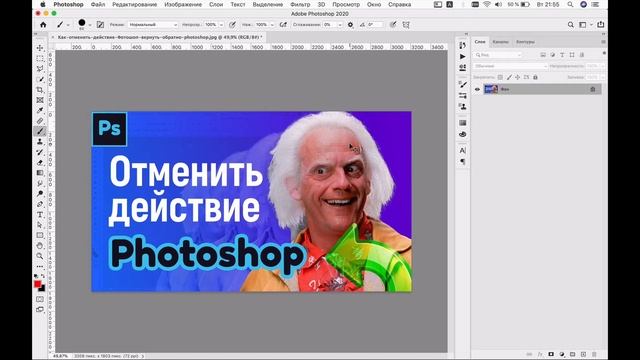Switch to the Контуры tab
Image resolution: width=640 pixels, height=360 pixels.
(x=525, y=42)
